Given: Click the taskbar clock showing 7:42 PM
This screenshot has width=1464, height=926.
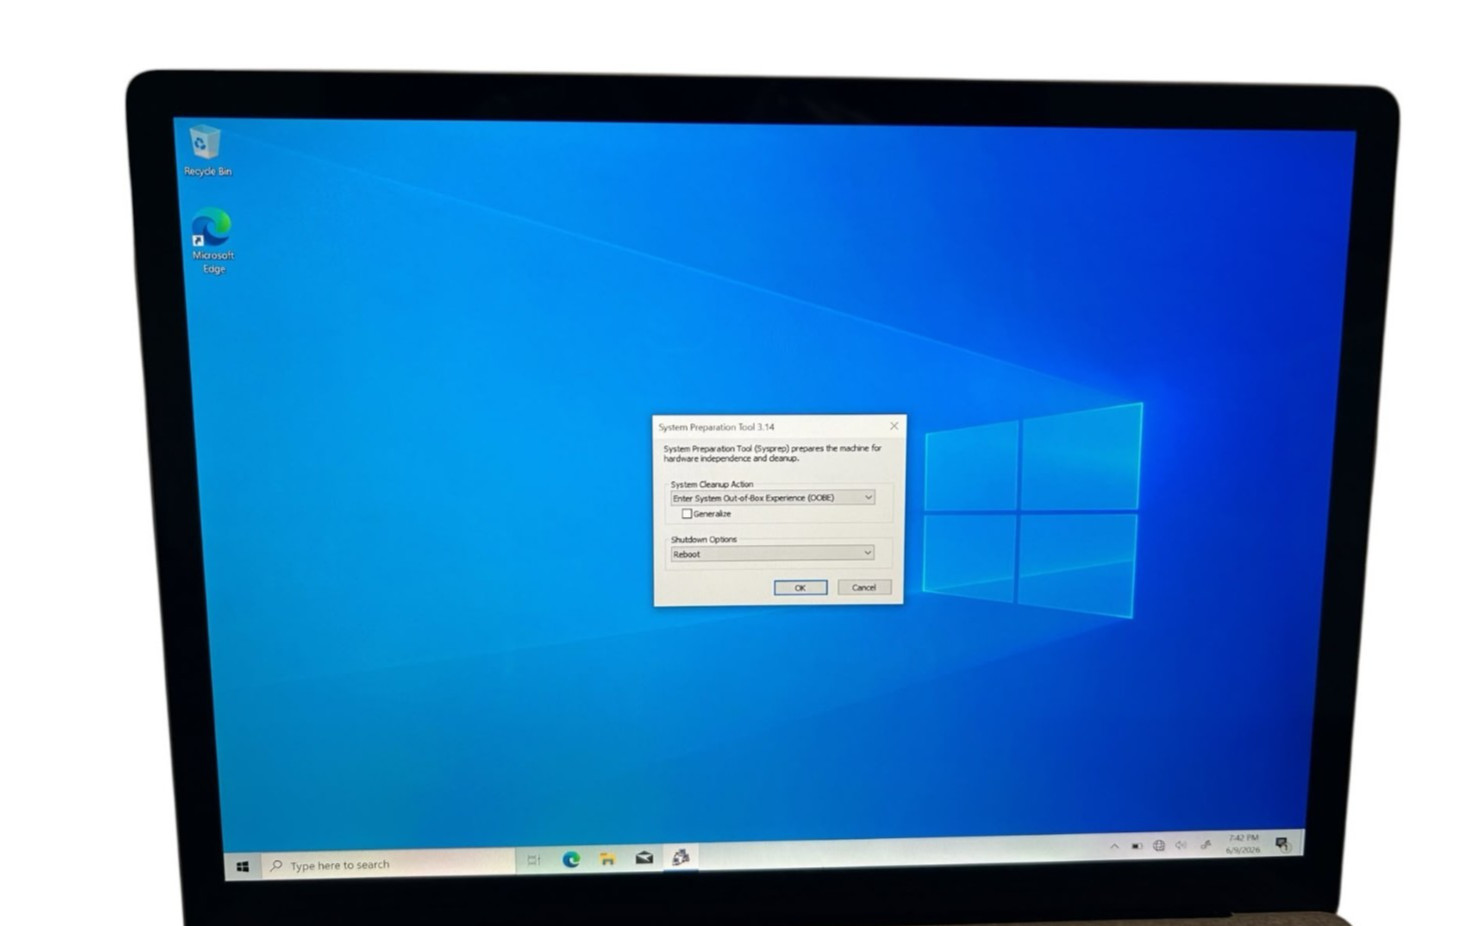Looking at the screenshot, I should [1243, 844].
